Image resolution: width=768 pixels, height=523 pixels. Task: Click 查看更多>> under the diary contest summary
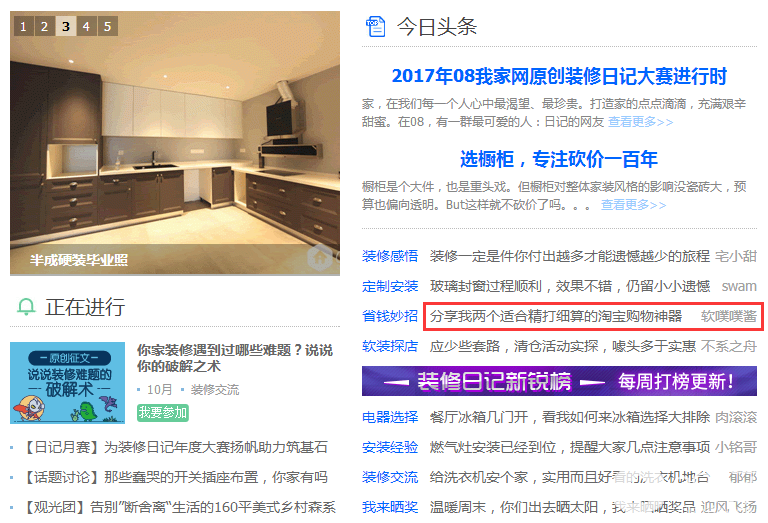click(641, 121)
